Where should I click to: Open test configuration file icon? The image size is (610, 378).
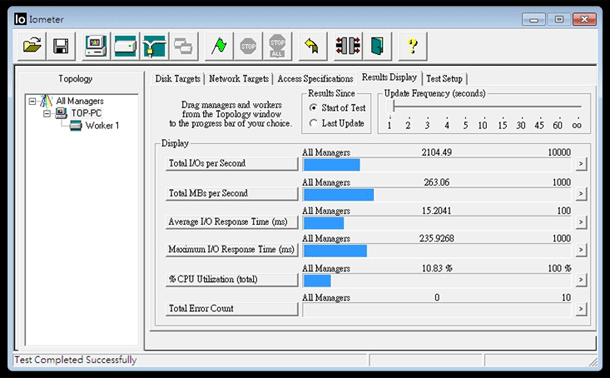click(32, 46)
